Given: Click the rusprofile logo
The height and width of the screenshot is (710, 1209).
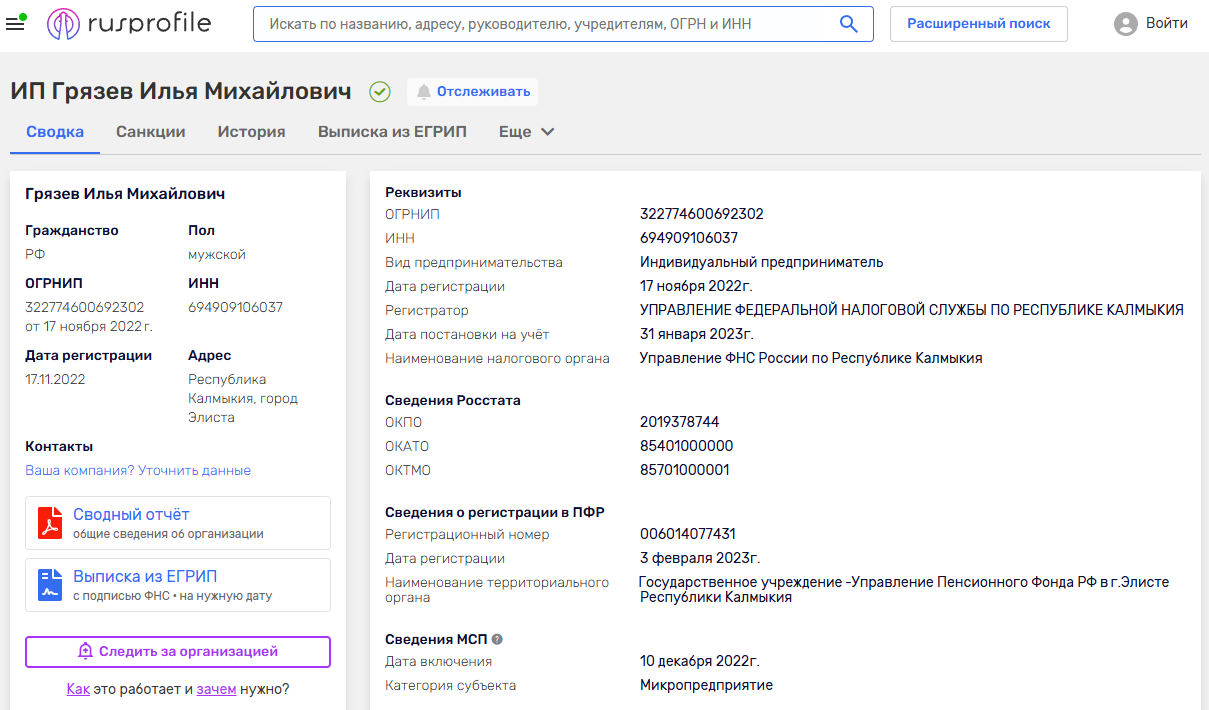Looking at the screenshot, I should click(129, 23).
